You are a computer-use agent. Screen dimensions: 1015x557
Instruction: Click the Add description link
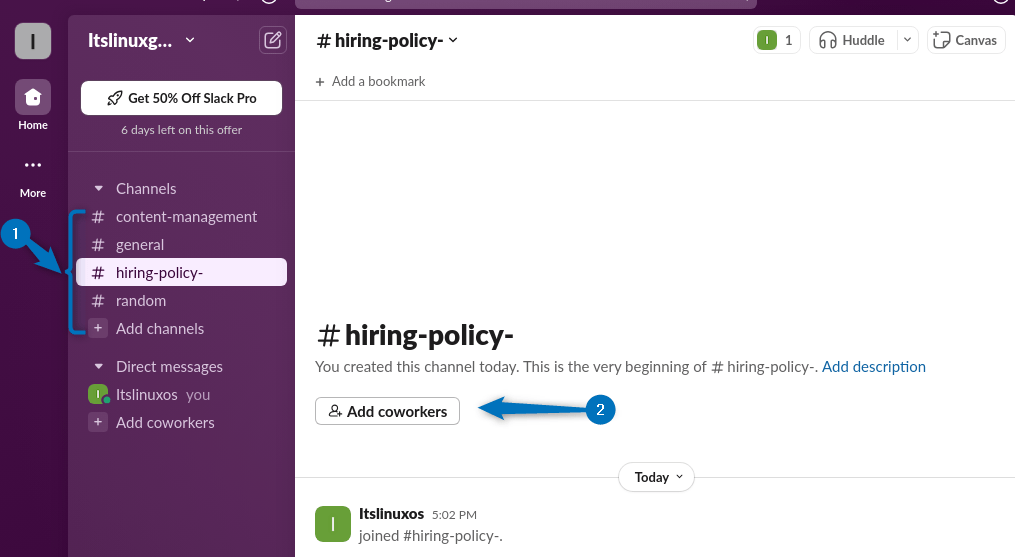click(x=873, y=367)
